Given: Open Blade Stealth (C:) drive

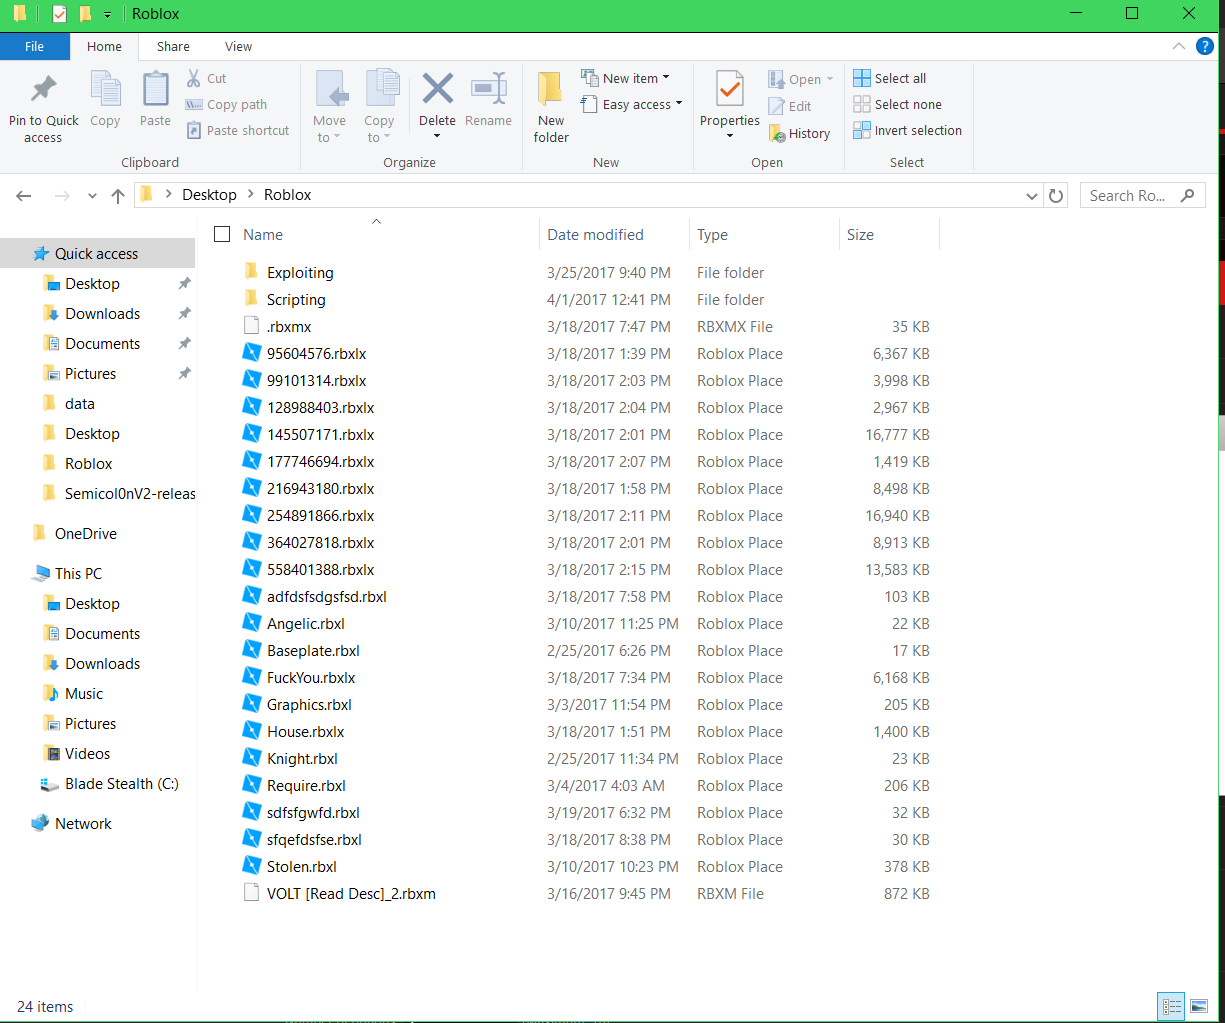Looking at the screenshot, I should 122,784.
